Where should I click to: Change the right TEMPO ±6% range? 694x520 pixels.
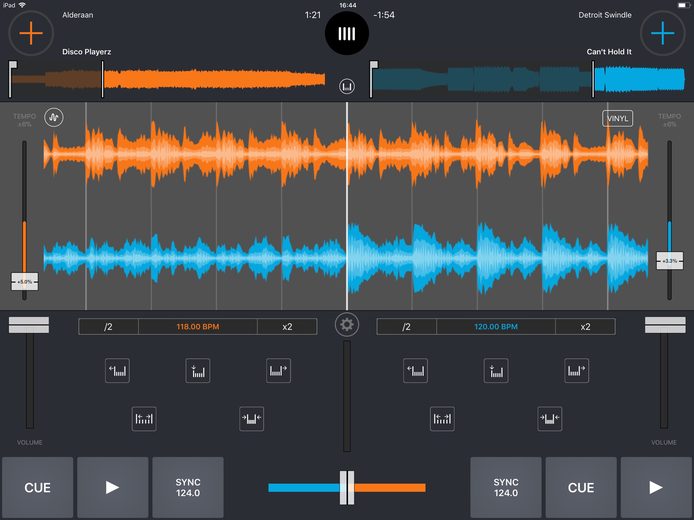[669, 120]
